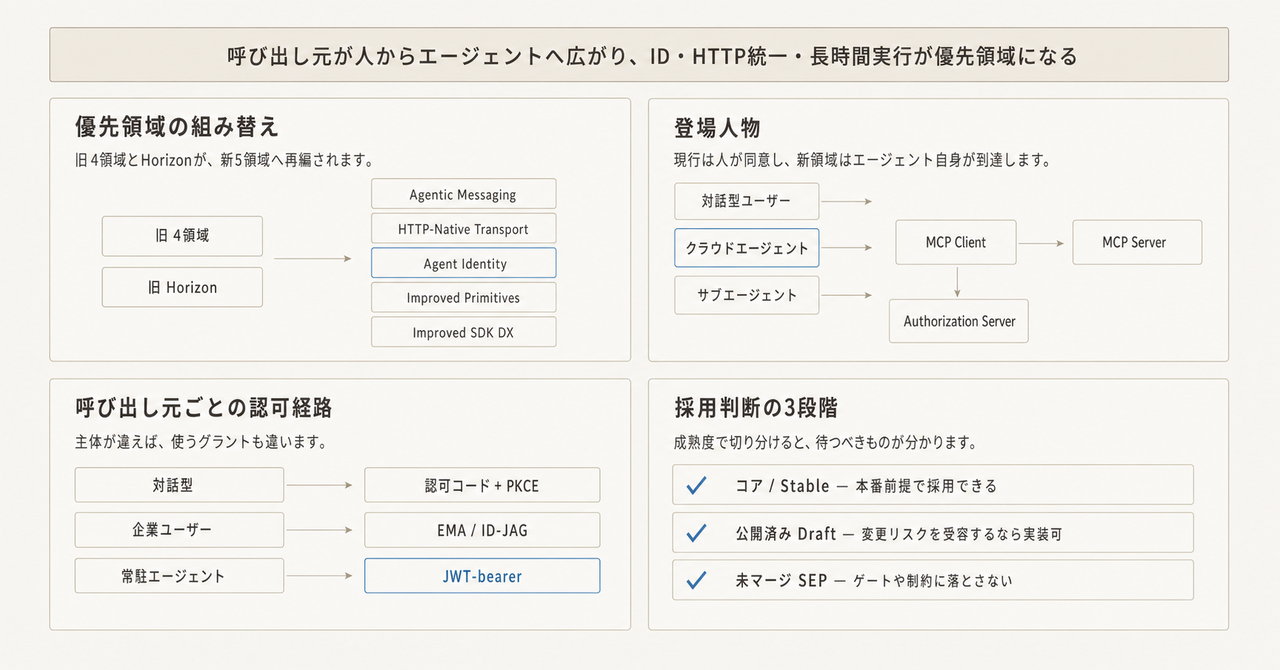Select the HTTP-Native Transport box

pos(463,229)
